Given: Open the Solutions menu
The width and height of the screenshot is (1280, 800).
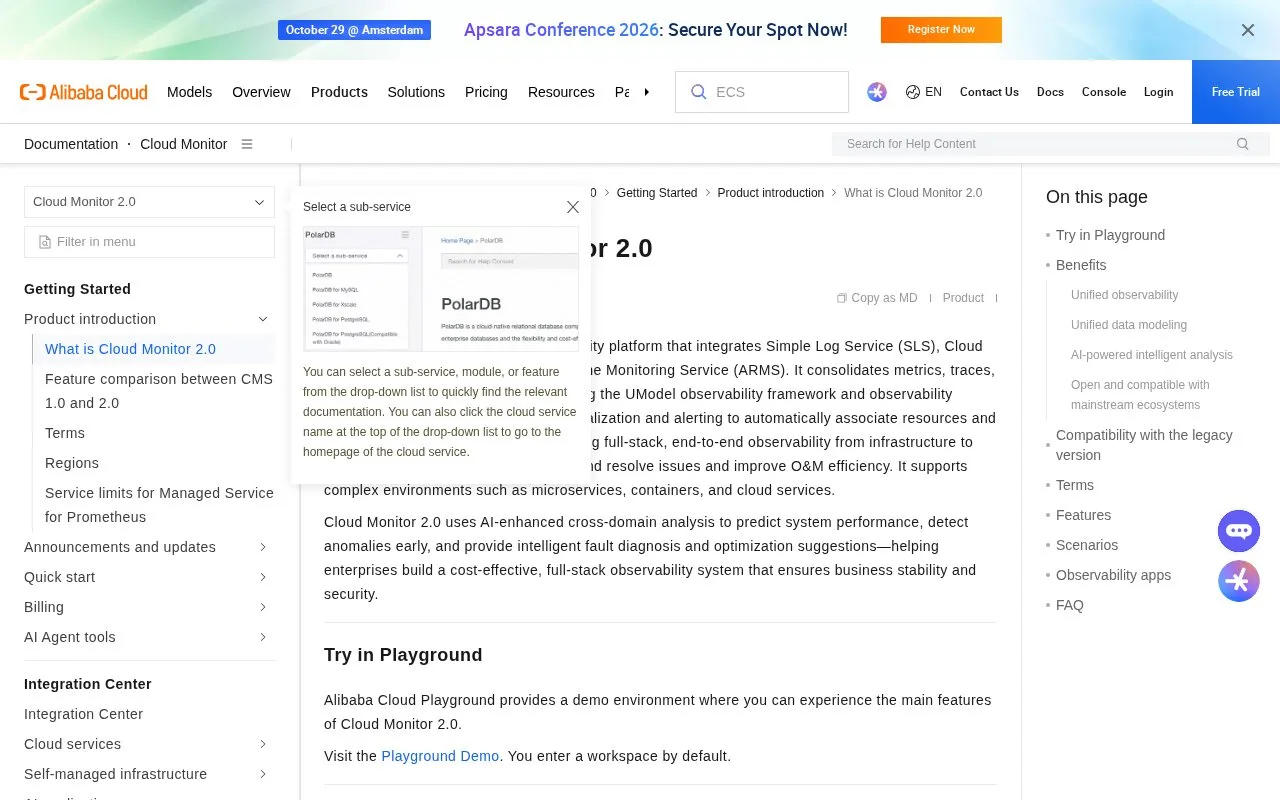Looking at the screenshot, I should pos(416,92).
